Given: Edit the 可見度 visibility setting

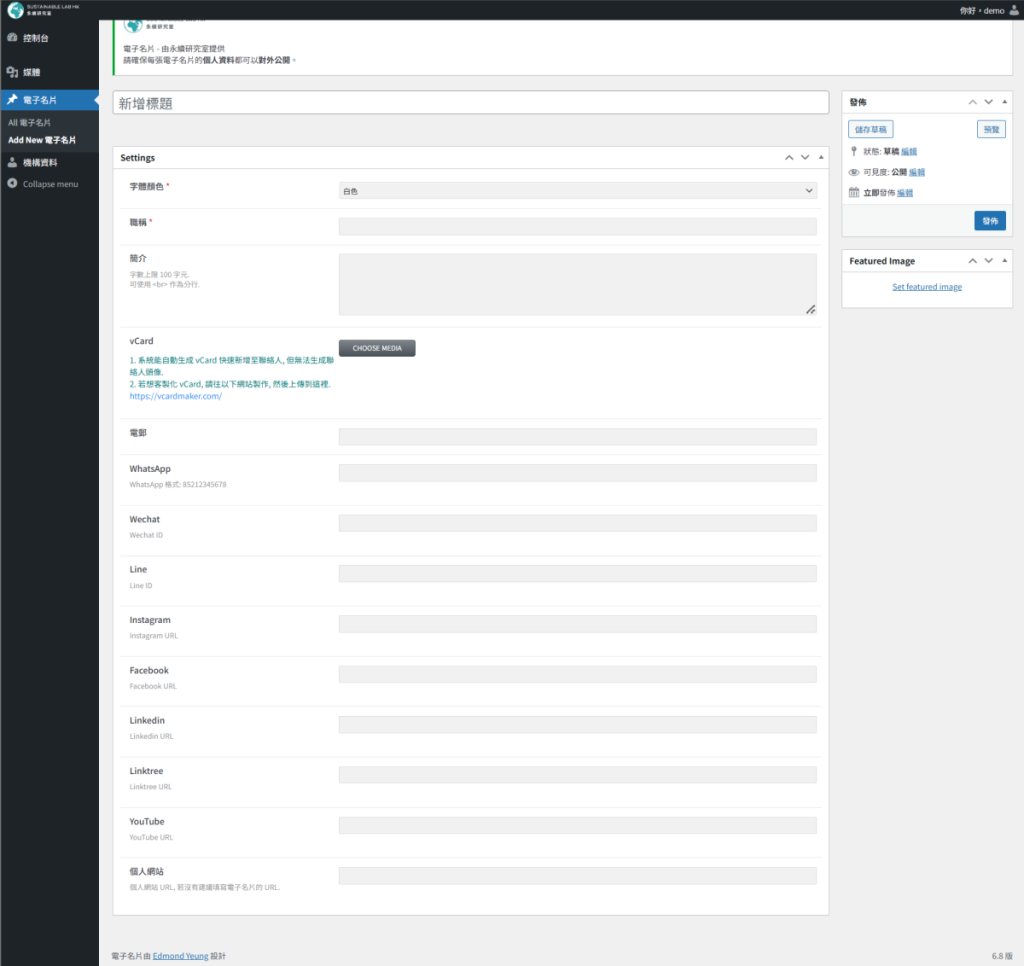Looking at the screenshot, I should coord(917,172).
